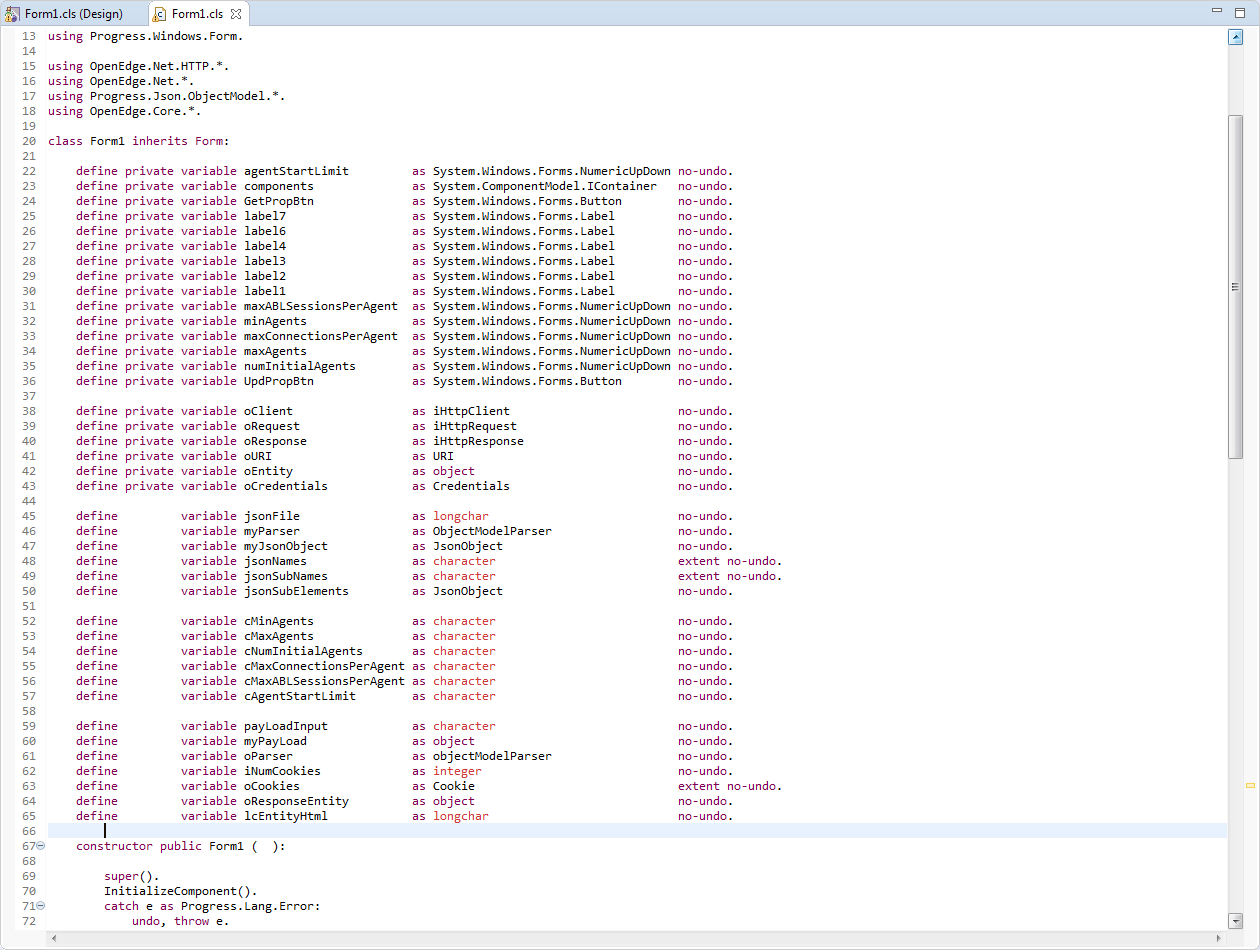Click the vertical scrollbar down arrow
The height and width of the screenshot is (950, 1260).
pyautogui.click(x=1235, y=920)
